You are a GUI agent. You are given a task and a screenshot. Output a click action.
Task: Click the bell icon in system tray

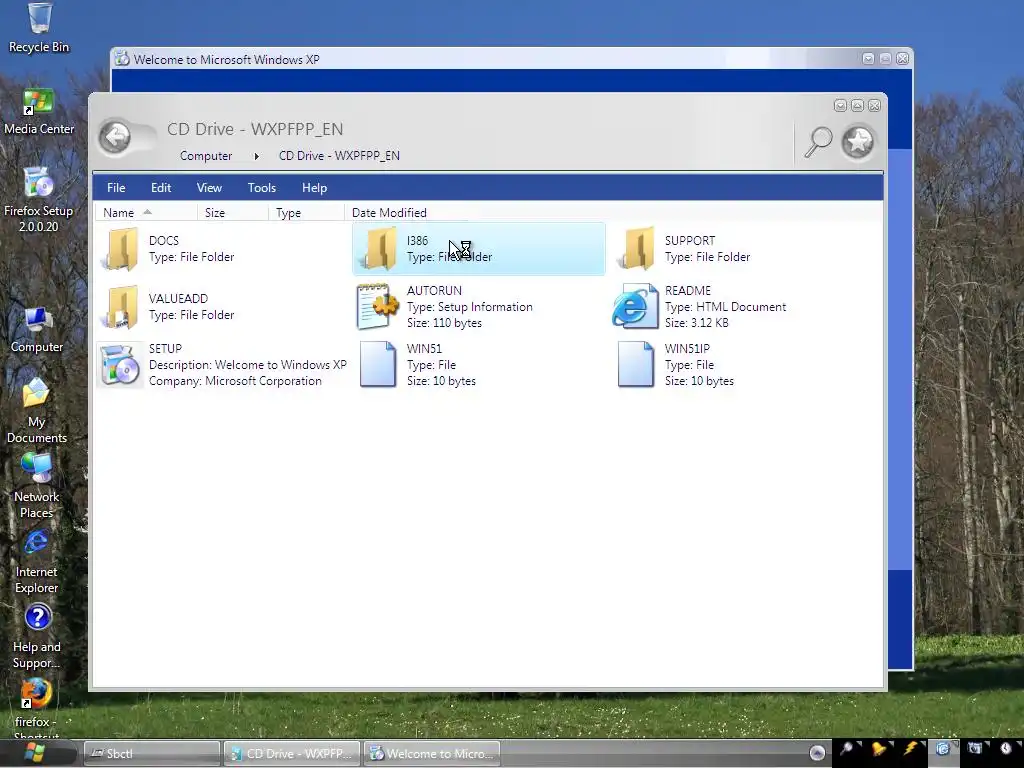878,749
